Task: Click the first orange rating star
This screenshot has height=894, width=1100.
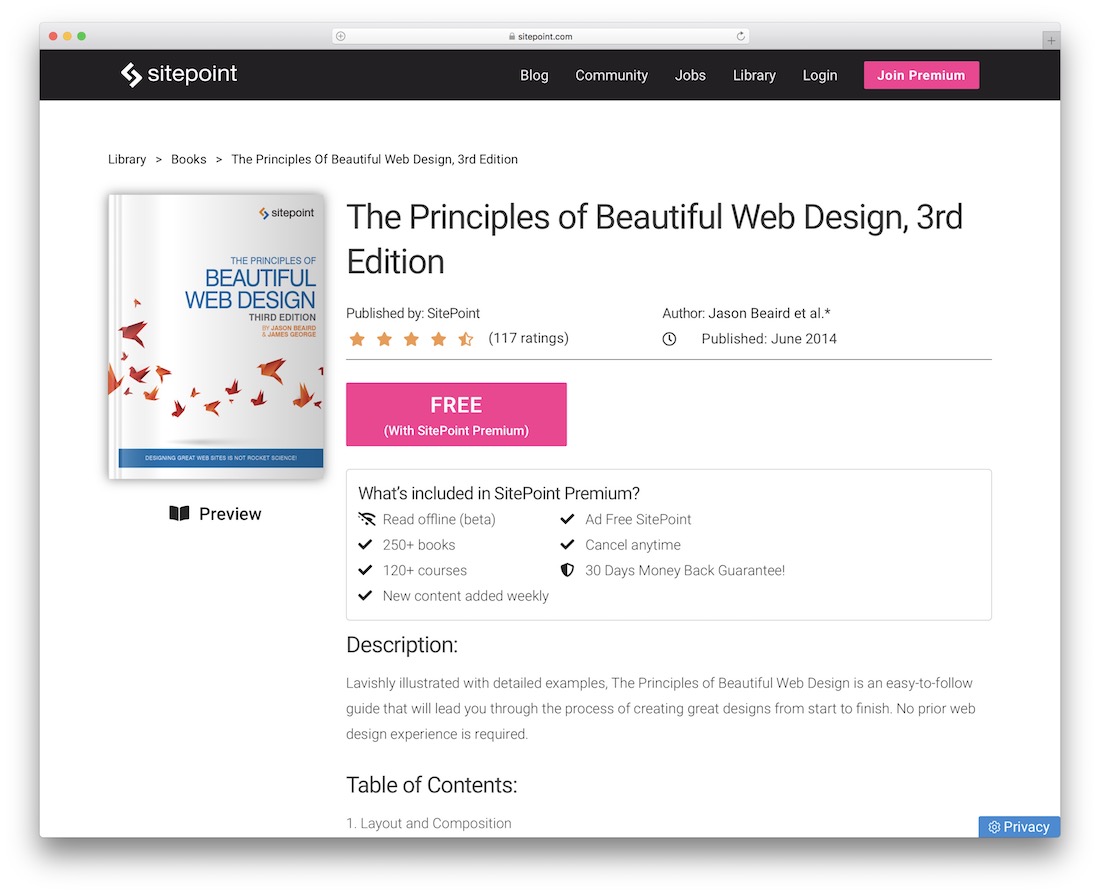Action: click(x=357, y=340)
